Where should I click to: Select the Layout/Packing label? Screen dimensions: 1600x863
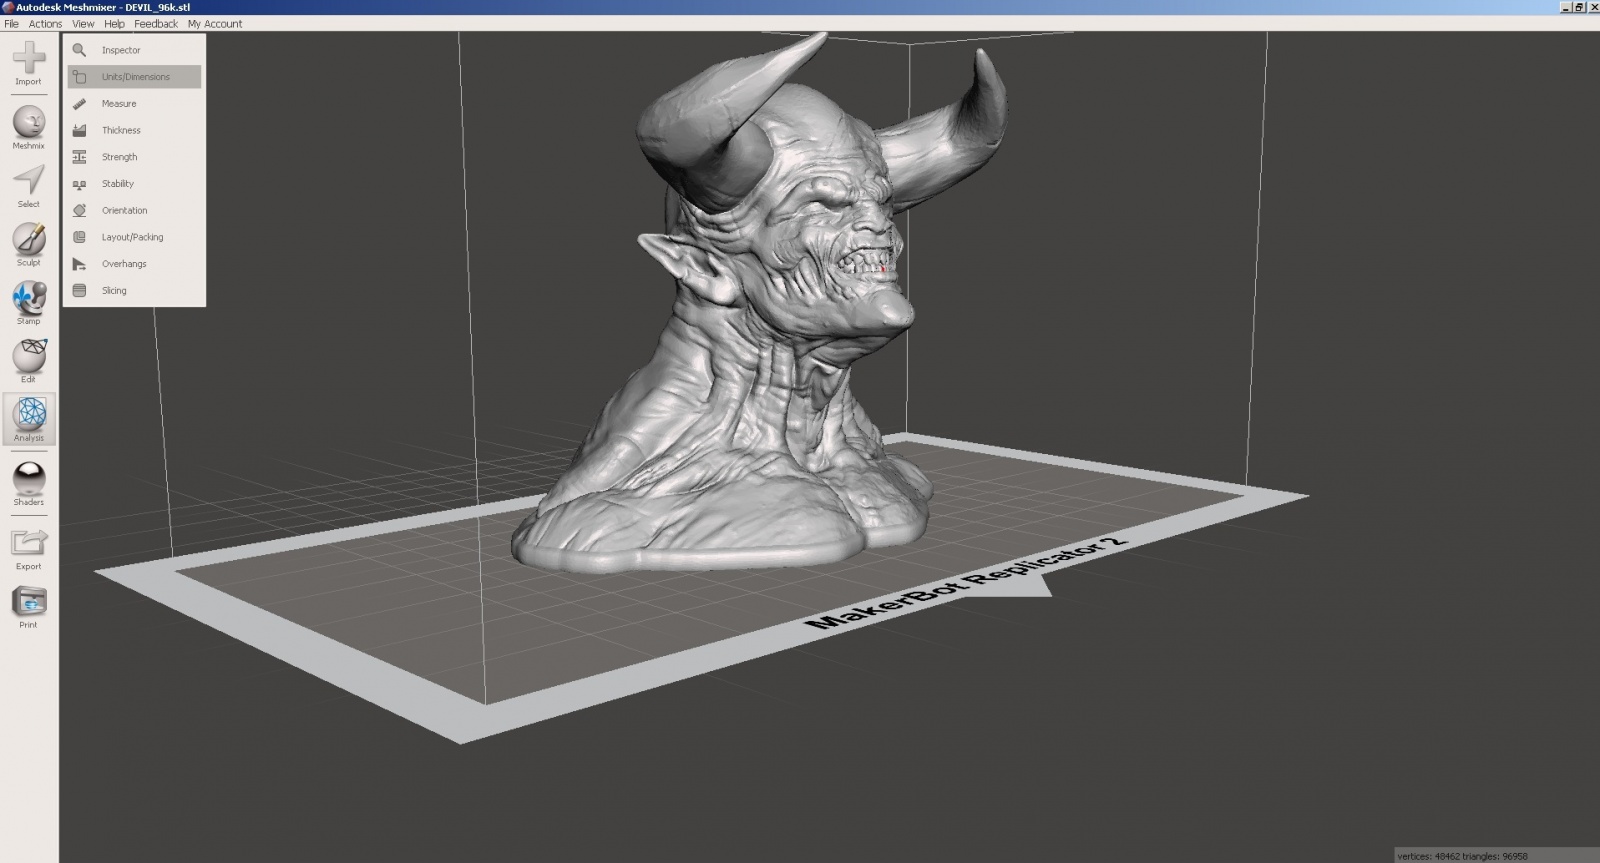133,237
